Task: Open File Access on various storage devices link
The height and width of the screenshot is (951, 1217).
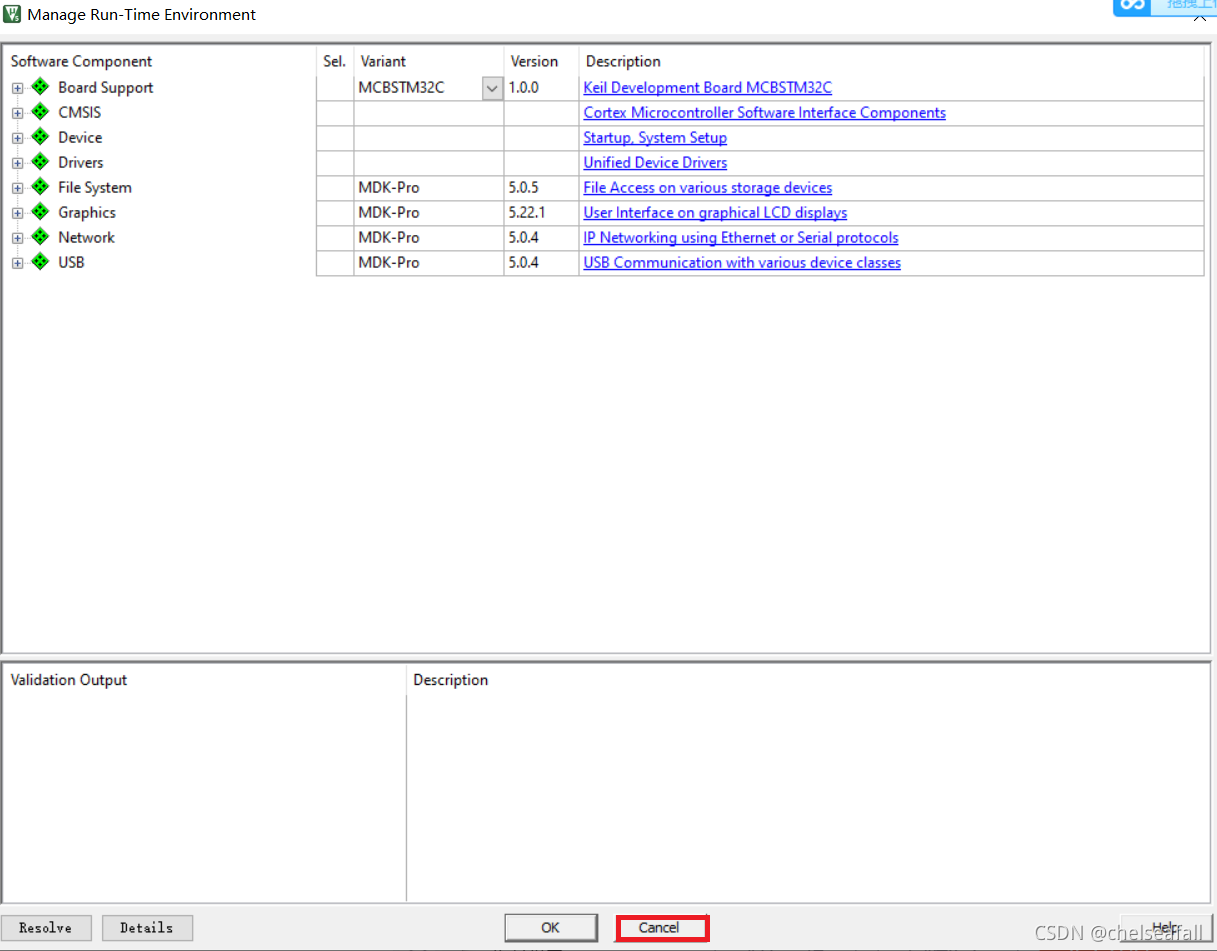Action: pyautogui.click(x=707, y=188)
